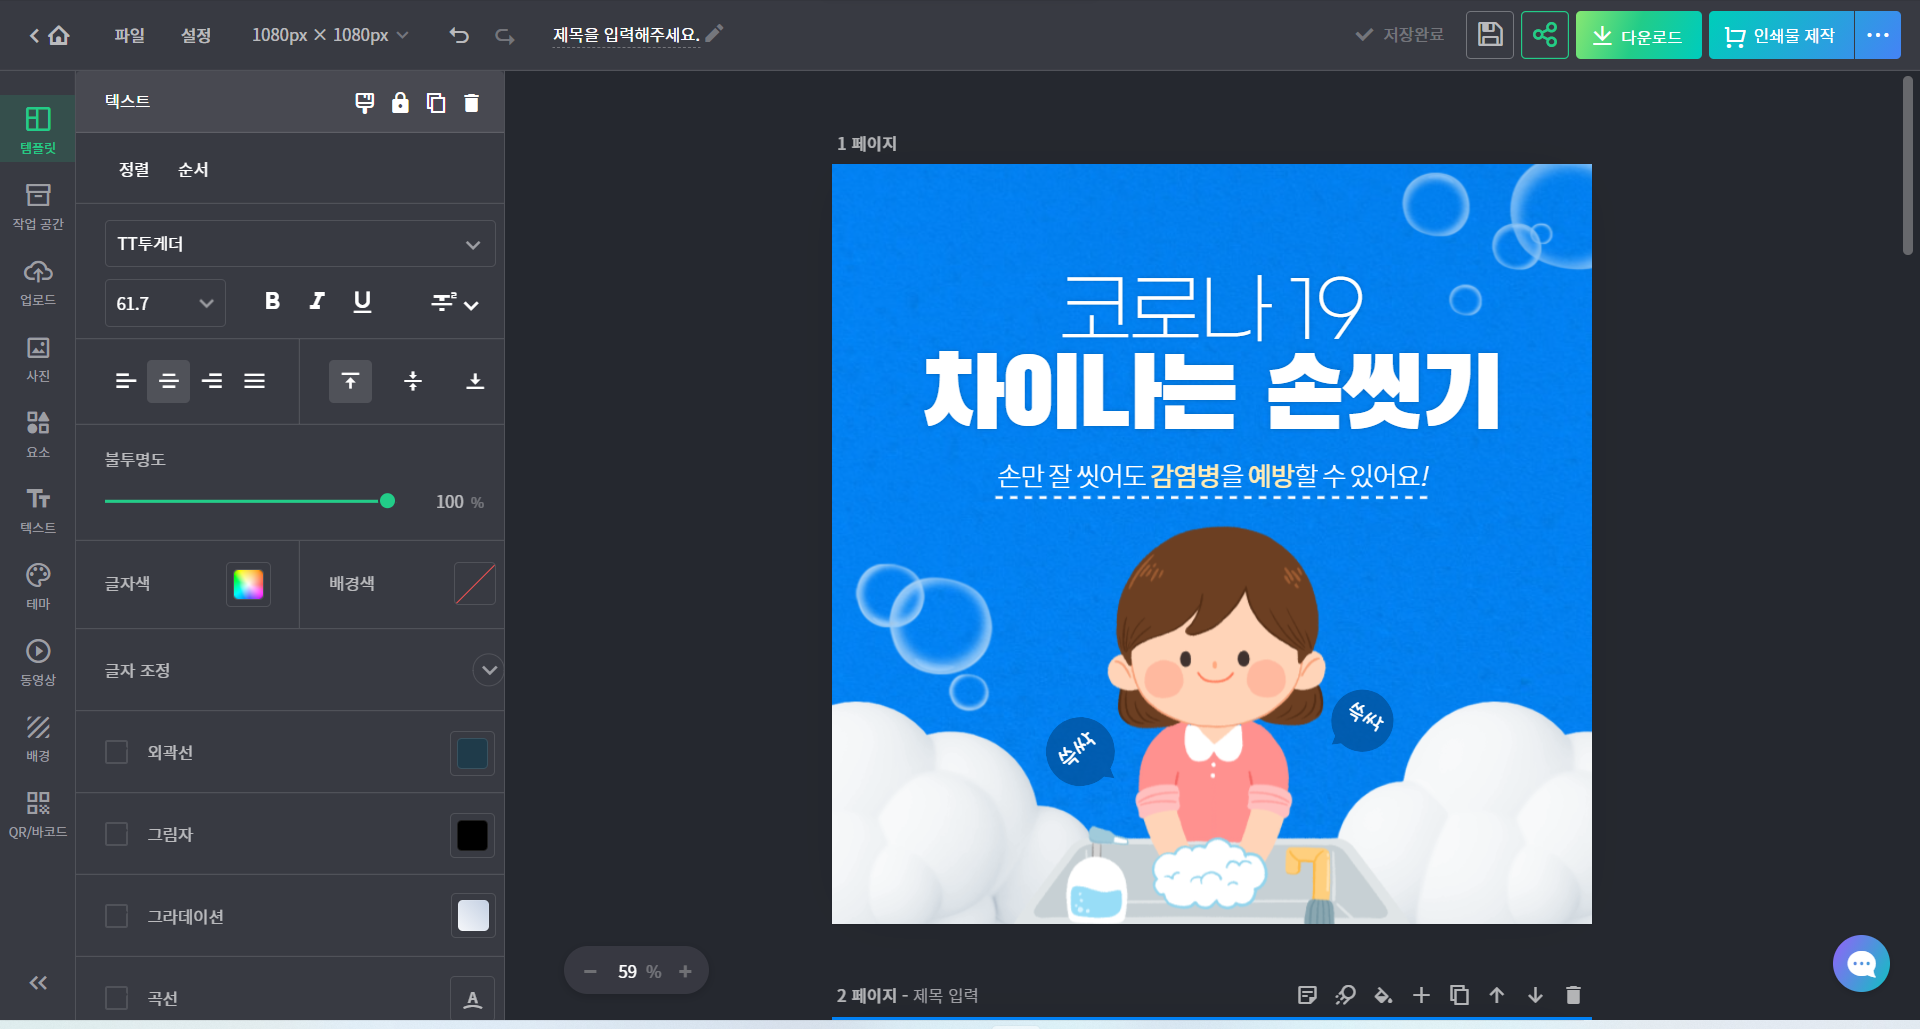The image size is (1920, 1029).
Task: Click the 다운로드 button
Action: click(x=1638, y=35)
